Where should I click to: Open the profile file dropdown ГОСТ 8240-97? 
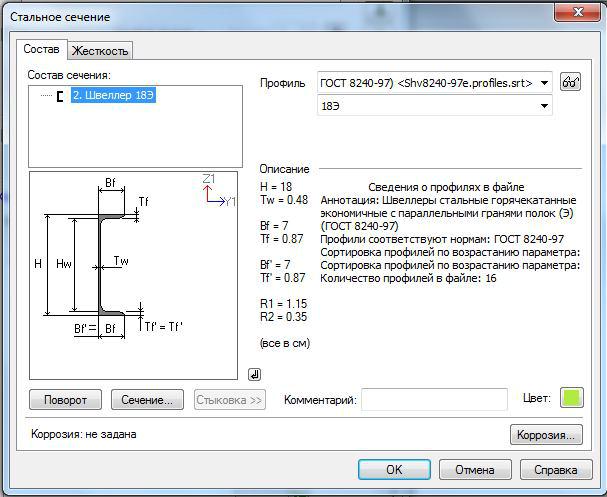[x=434, y=82]
